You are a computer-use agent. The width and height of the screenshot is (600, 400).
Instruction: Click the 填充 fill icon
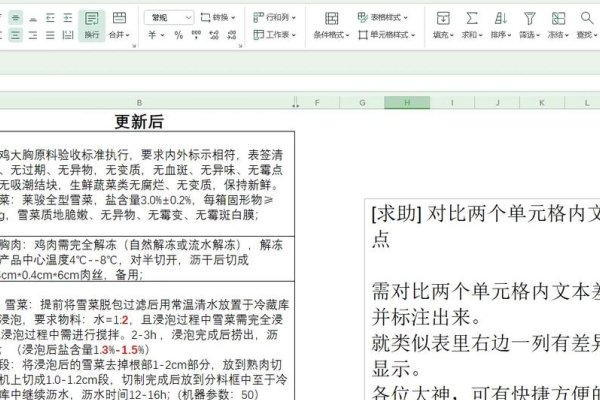(x=443, y=18)
